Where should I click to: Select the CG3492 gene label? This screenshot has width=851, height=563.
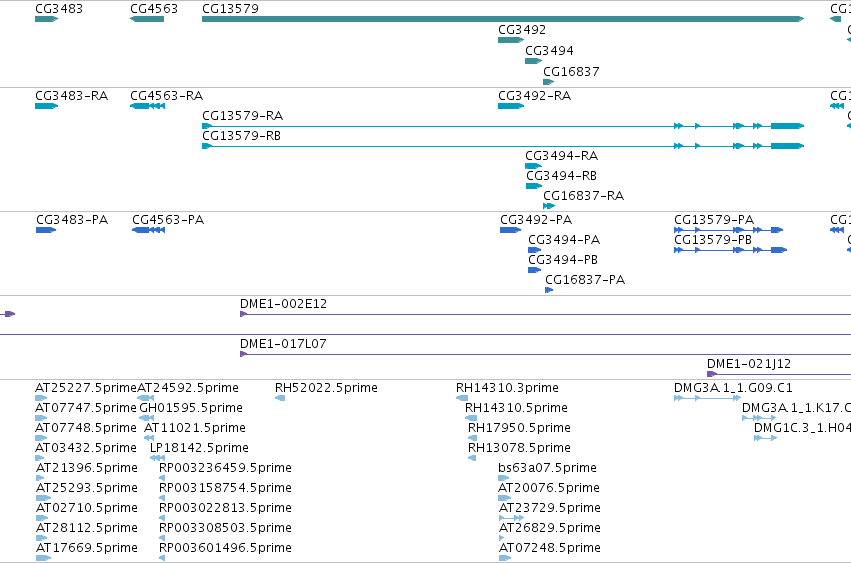(x=522, y=30)
